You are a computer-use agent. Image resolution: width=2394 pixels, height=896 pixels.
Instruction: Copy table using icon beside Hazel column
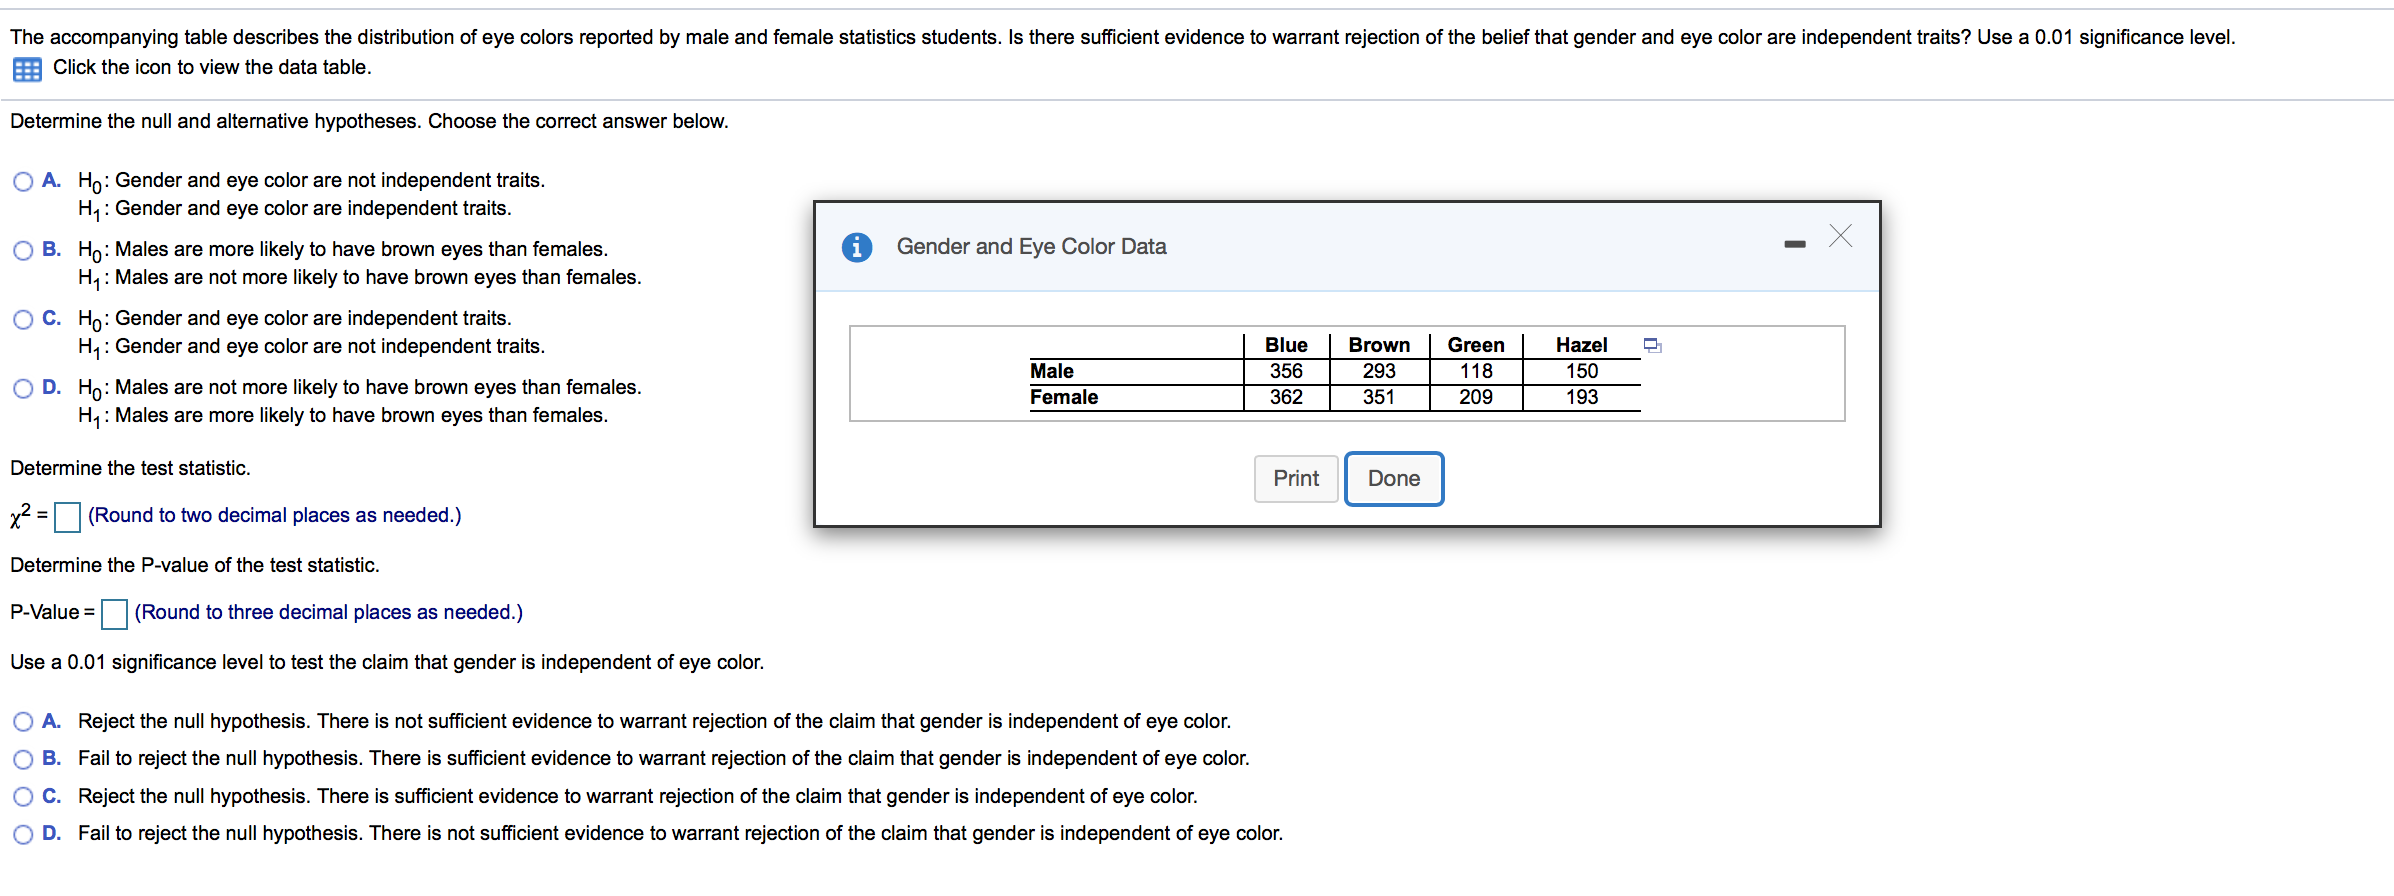(1652, 346)
